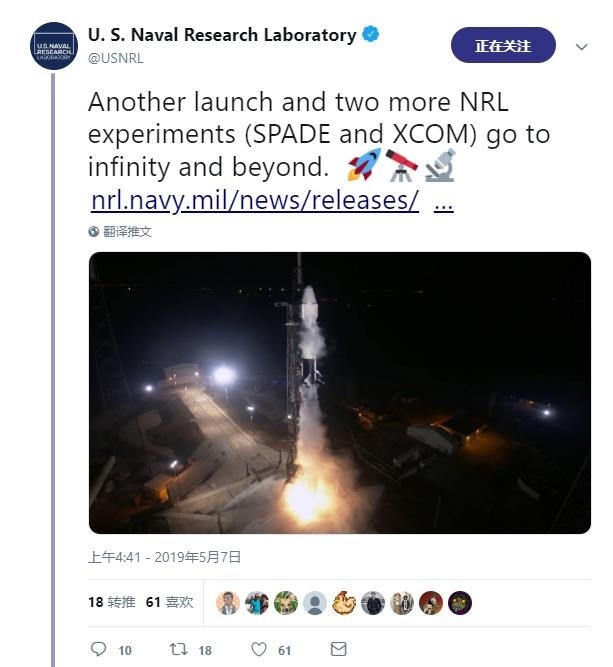
Task: Open the rocket launch photo
Action: [339, 392]
